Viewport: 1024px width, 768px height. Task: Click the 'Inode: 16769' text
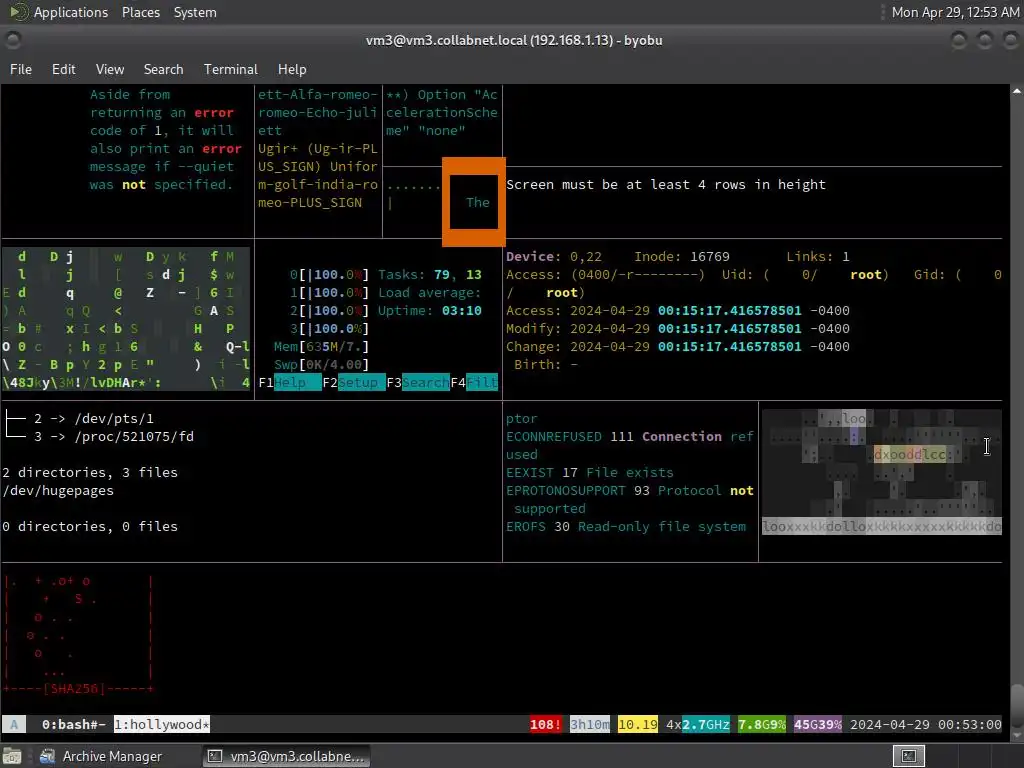click(682, 257)
